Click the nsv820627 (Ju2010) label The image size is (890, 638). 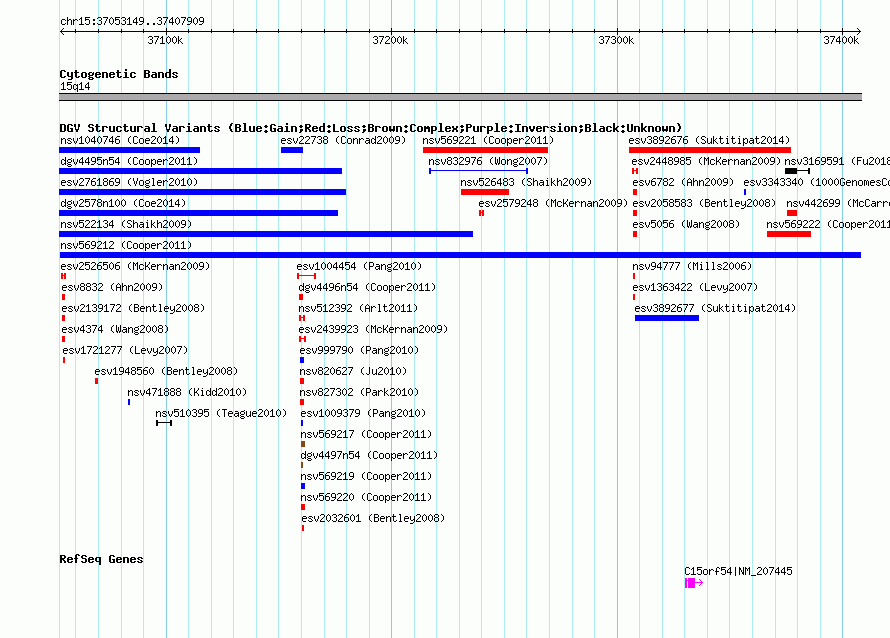pyautogui.click(x=353, y=371)
